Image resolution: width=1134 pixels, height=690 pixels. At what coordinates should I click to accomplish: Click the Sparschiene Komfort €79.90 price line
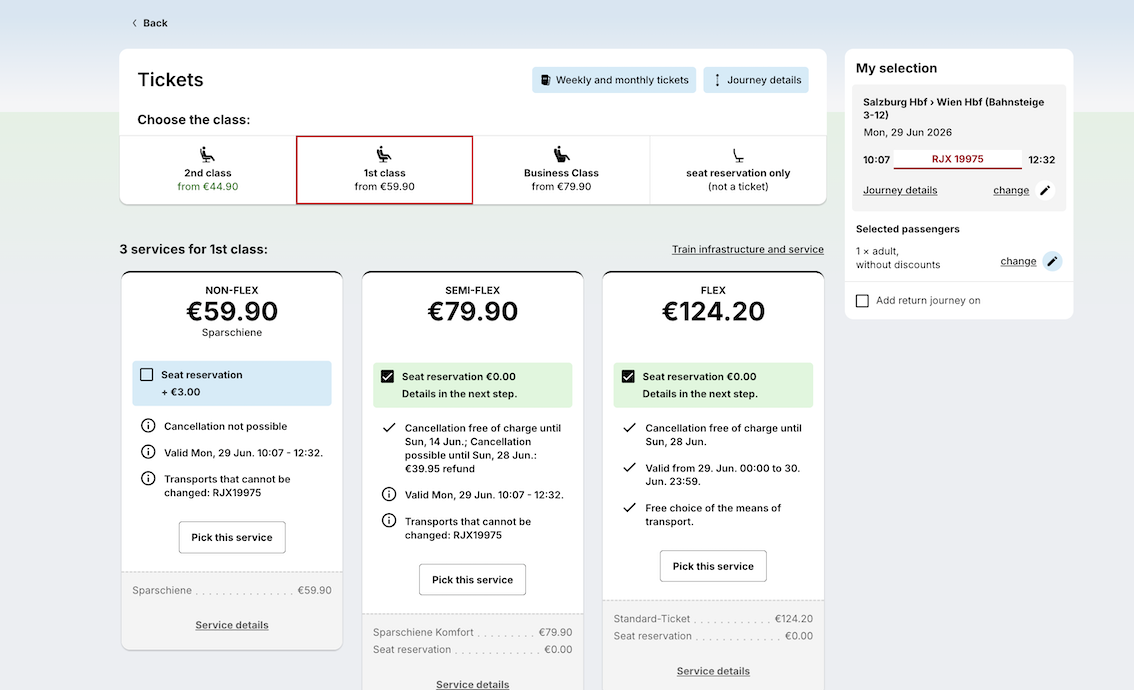click(472, 632)
